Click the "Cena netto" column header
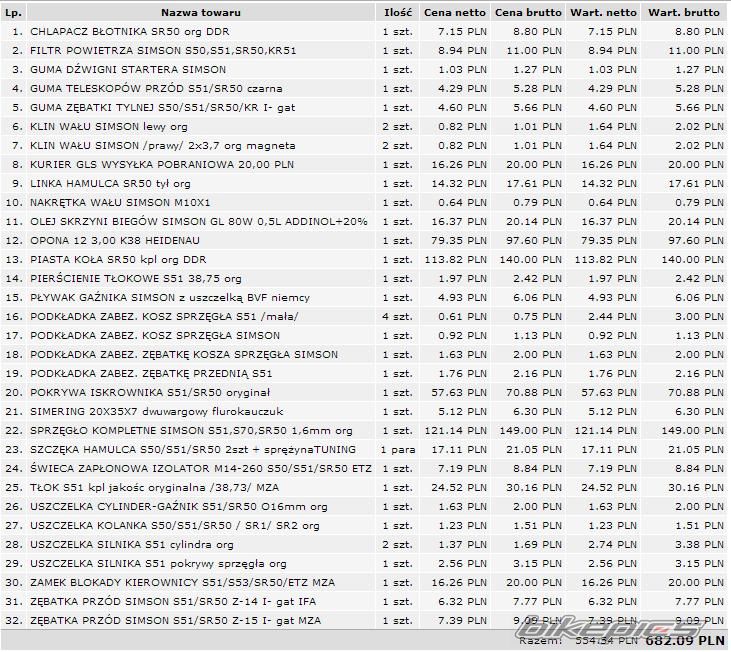The width and height of the screenshot is (731, 652). pyautogui.click(x=455, y=13)
